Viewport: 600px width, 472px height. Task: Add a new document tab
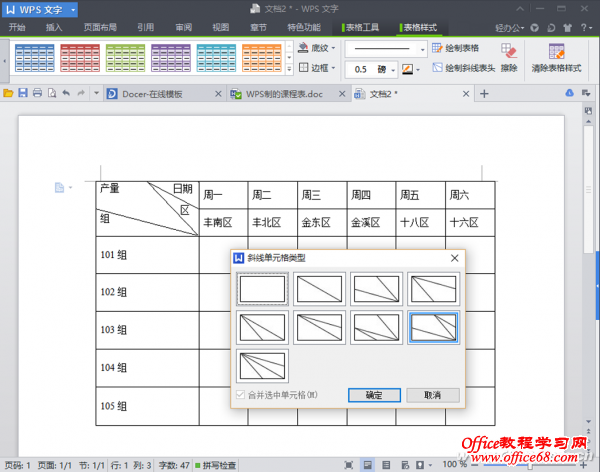pyautogui.click(x=484, y=94)
